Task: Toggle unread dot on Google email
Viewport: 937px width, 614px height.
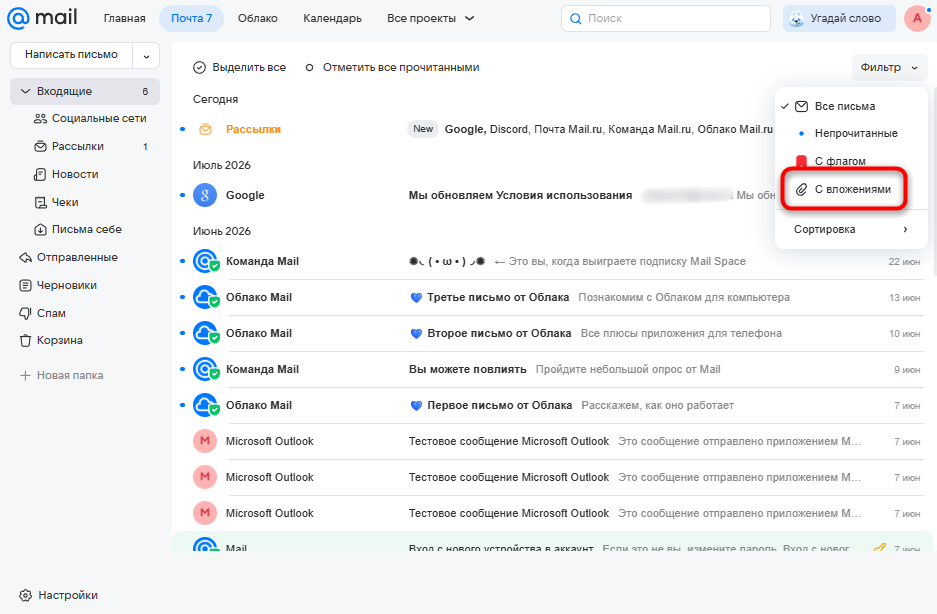Action: pyautogui.click(x=182, y=195)
